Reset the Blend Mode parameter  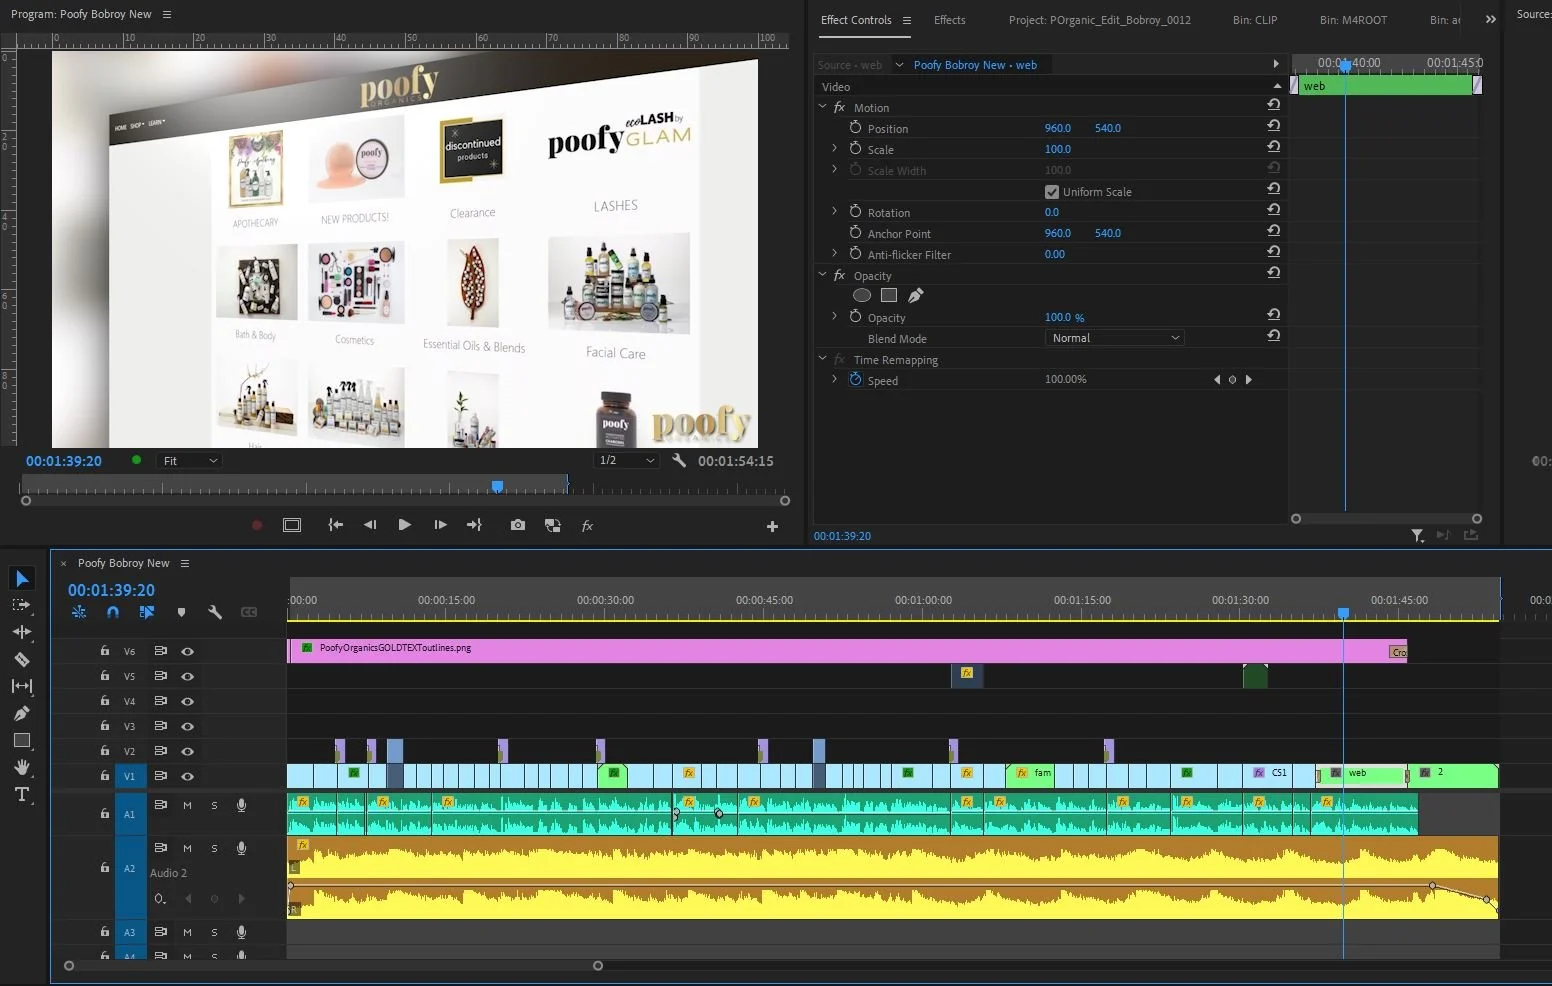[x=1273, y=336]
